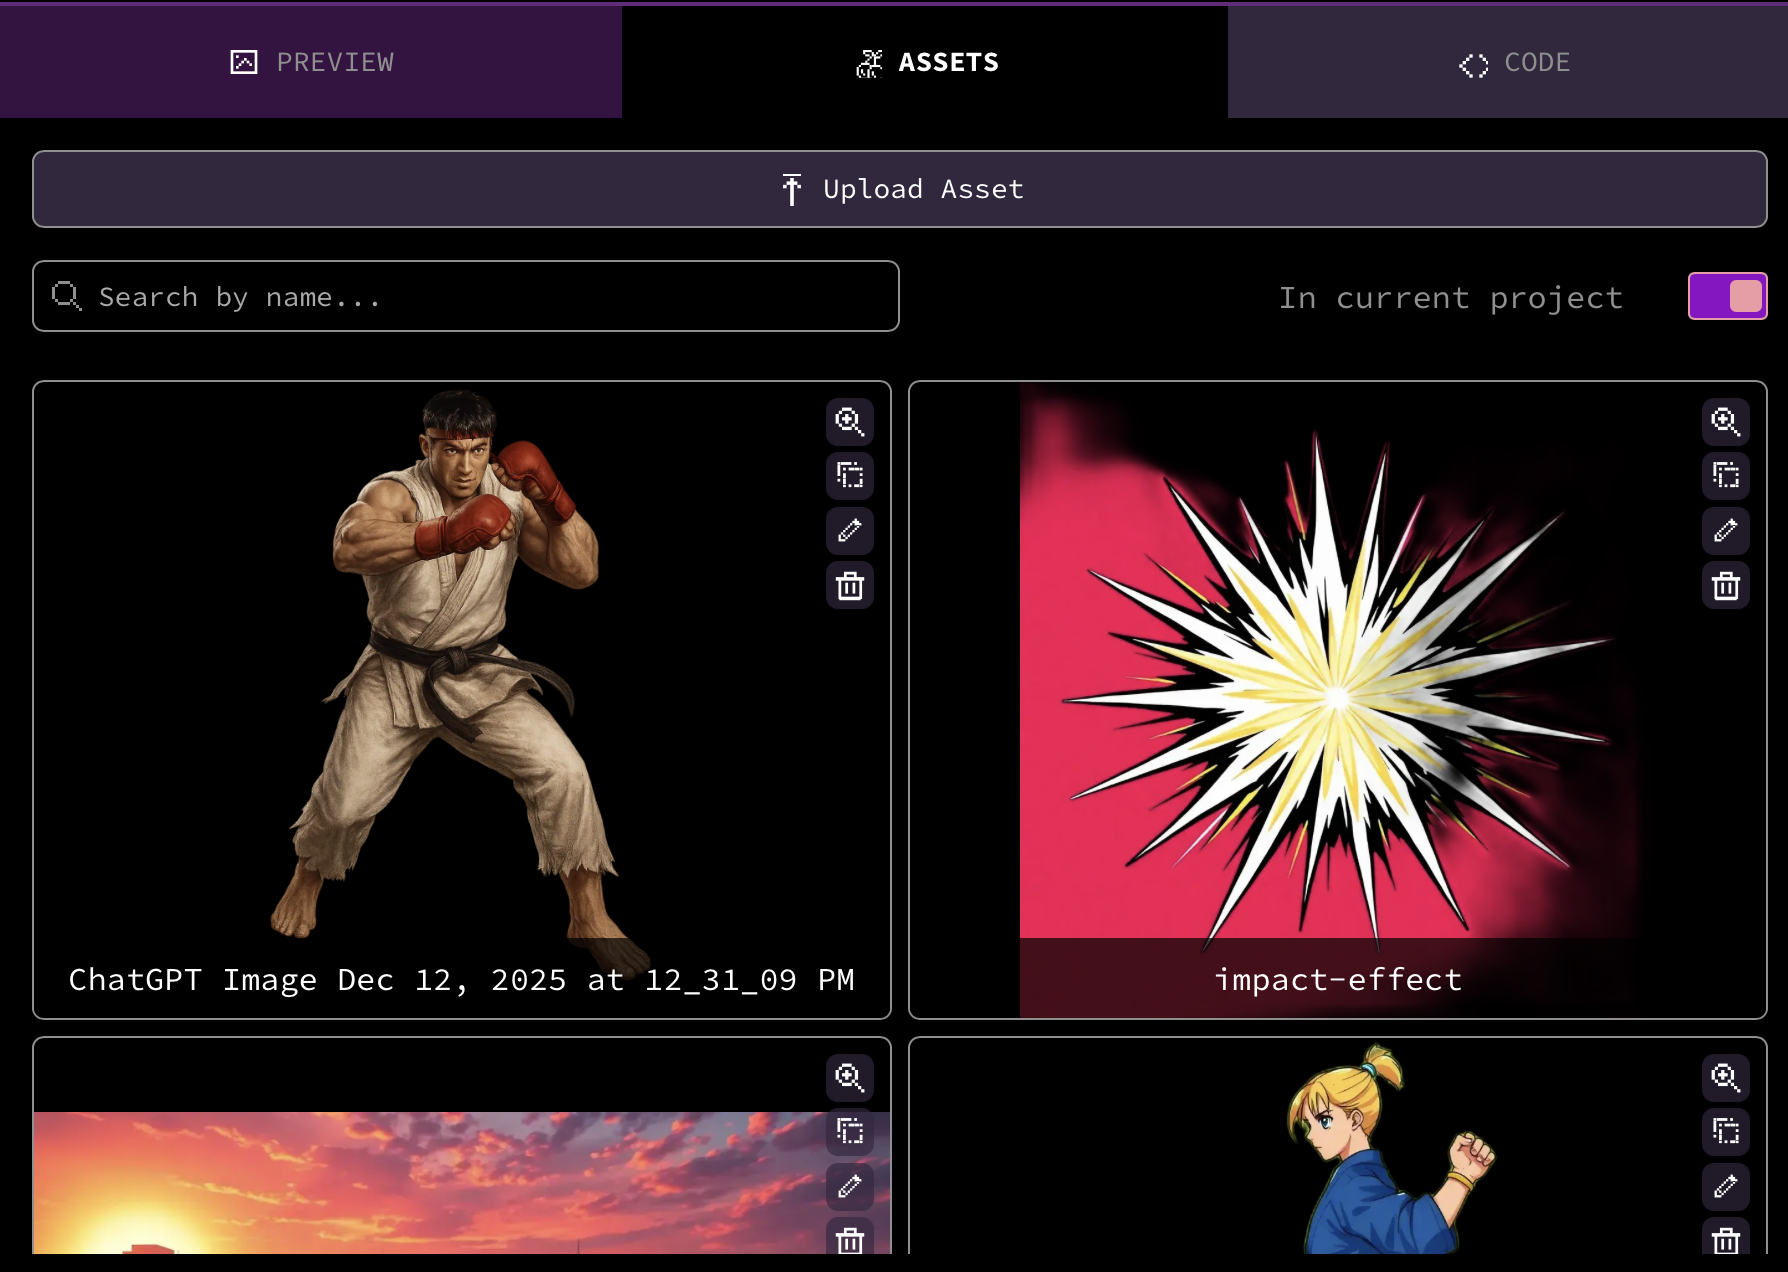Screen dimensions: 1788x1272
Task: Toggle the In current project switch
Action: 1727,296
